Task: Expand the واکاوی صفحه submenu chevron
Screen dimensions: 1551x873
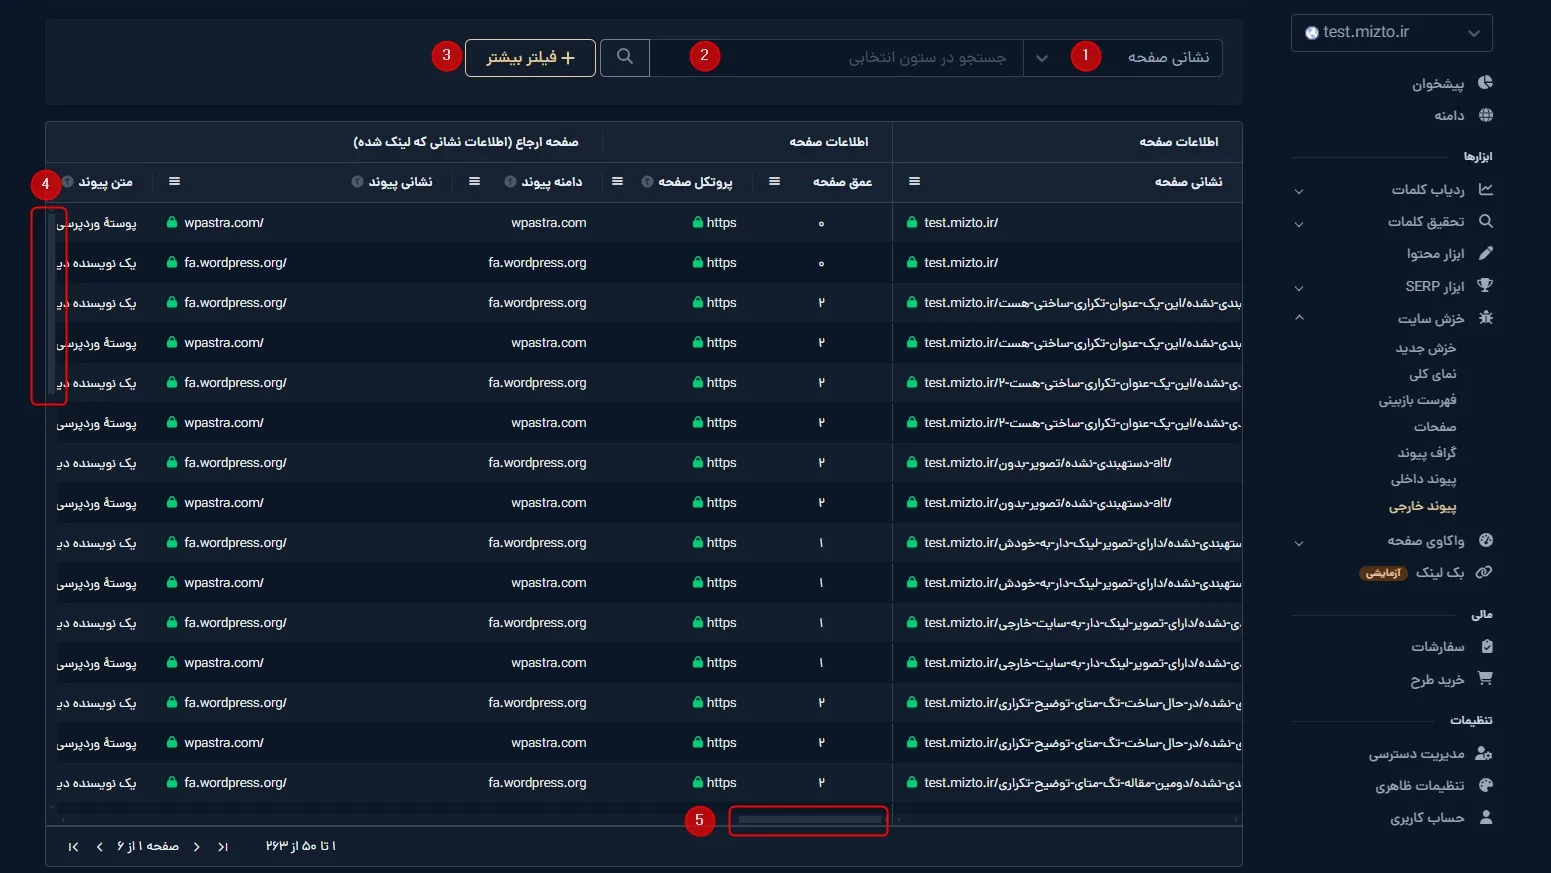Action: [1299, 543]
